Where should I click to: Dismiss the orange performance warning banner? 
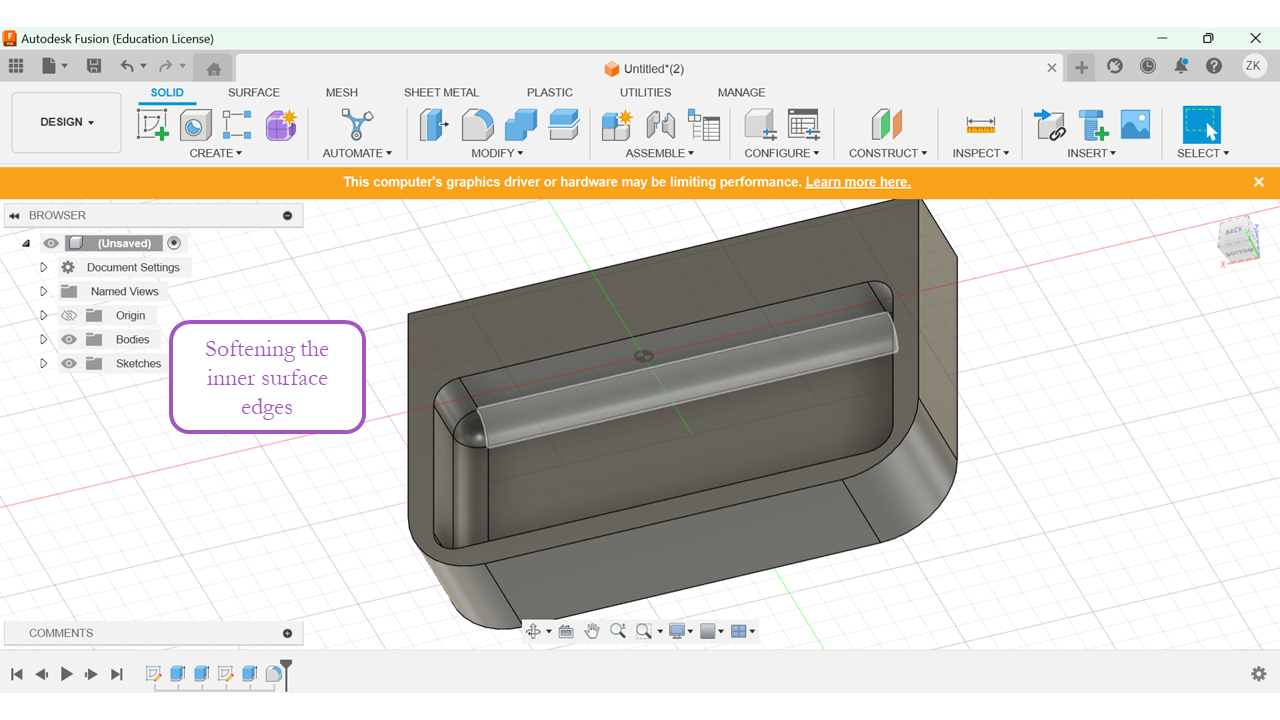pyautogui.click(x=1259, y=182)
